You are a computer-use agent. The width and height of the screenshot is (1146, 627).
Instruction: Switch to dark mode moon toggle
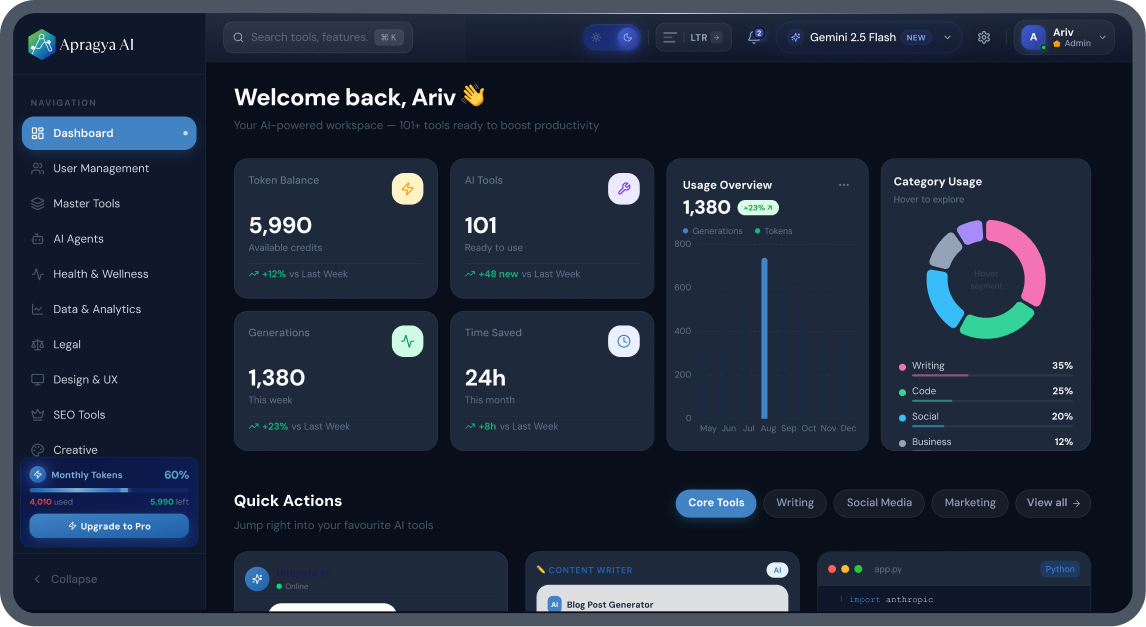coord(627,38)
